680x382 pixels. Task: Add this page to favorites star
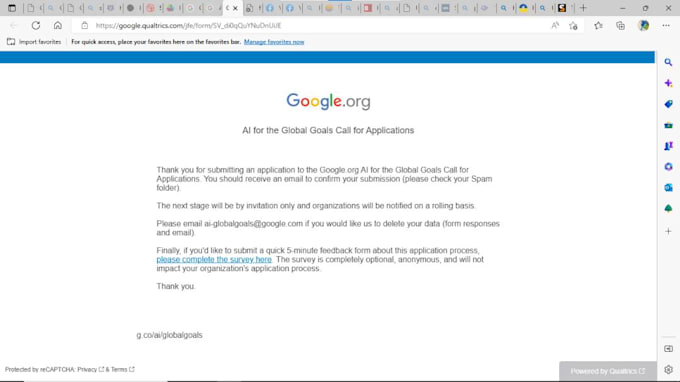tap(573, 26)
